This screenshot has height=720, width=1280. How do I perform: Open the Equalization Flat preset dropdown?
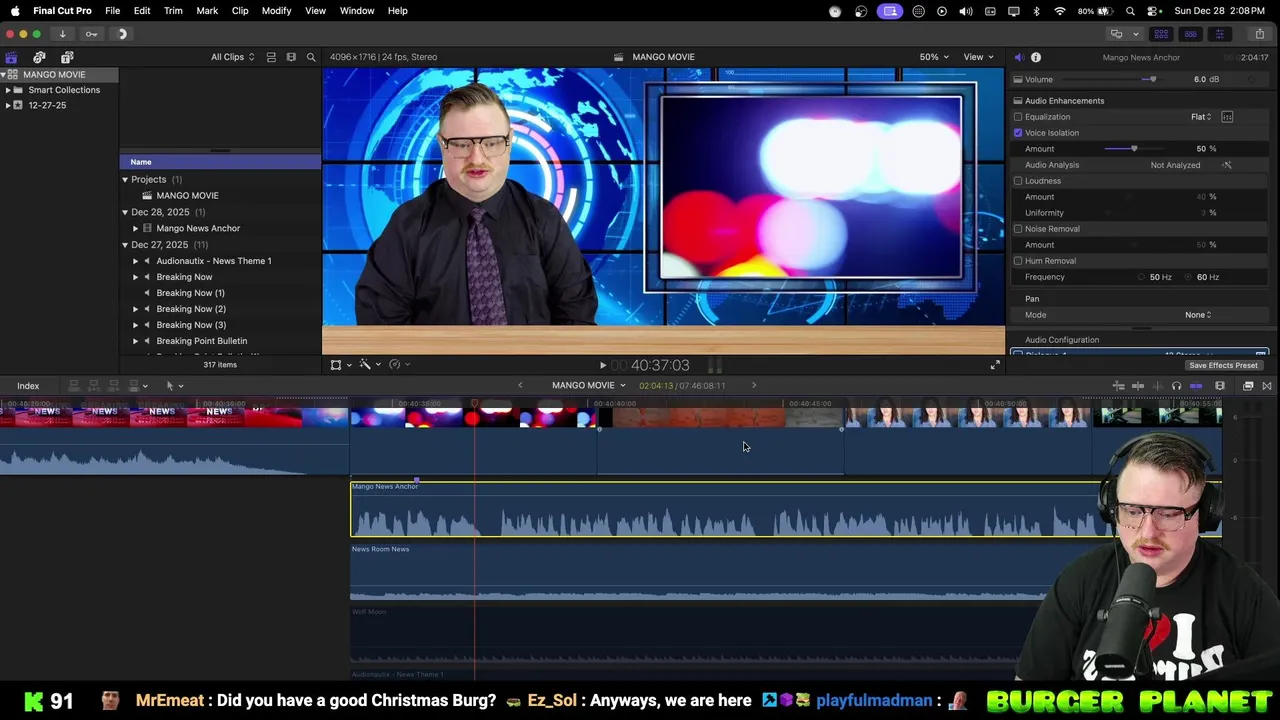(1201, 117)
